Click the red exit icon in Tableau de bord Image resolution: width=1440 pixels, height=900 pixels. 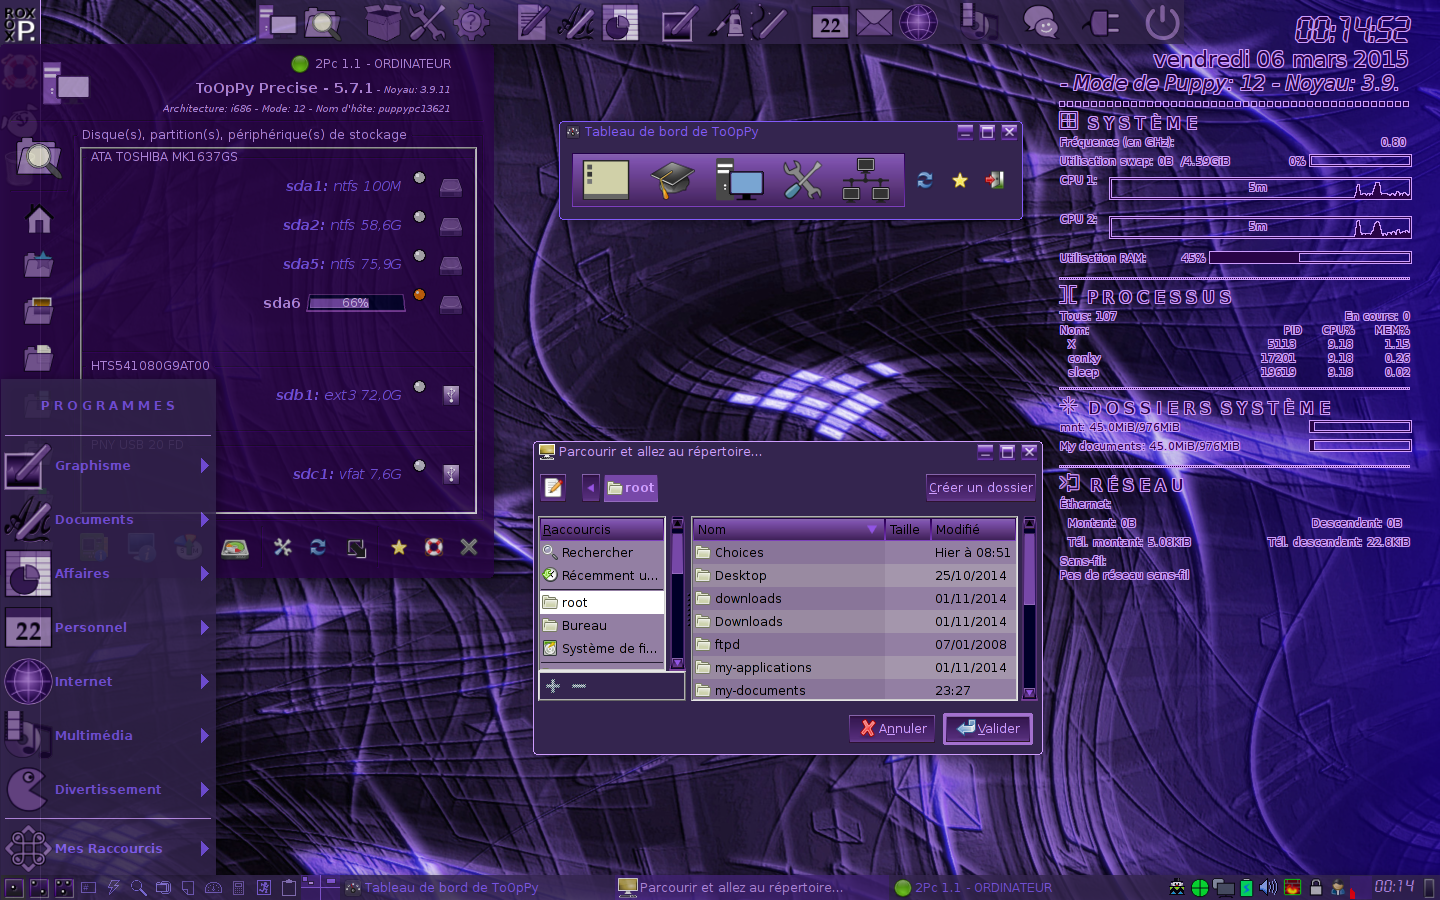[x=995, y=180]
